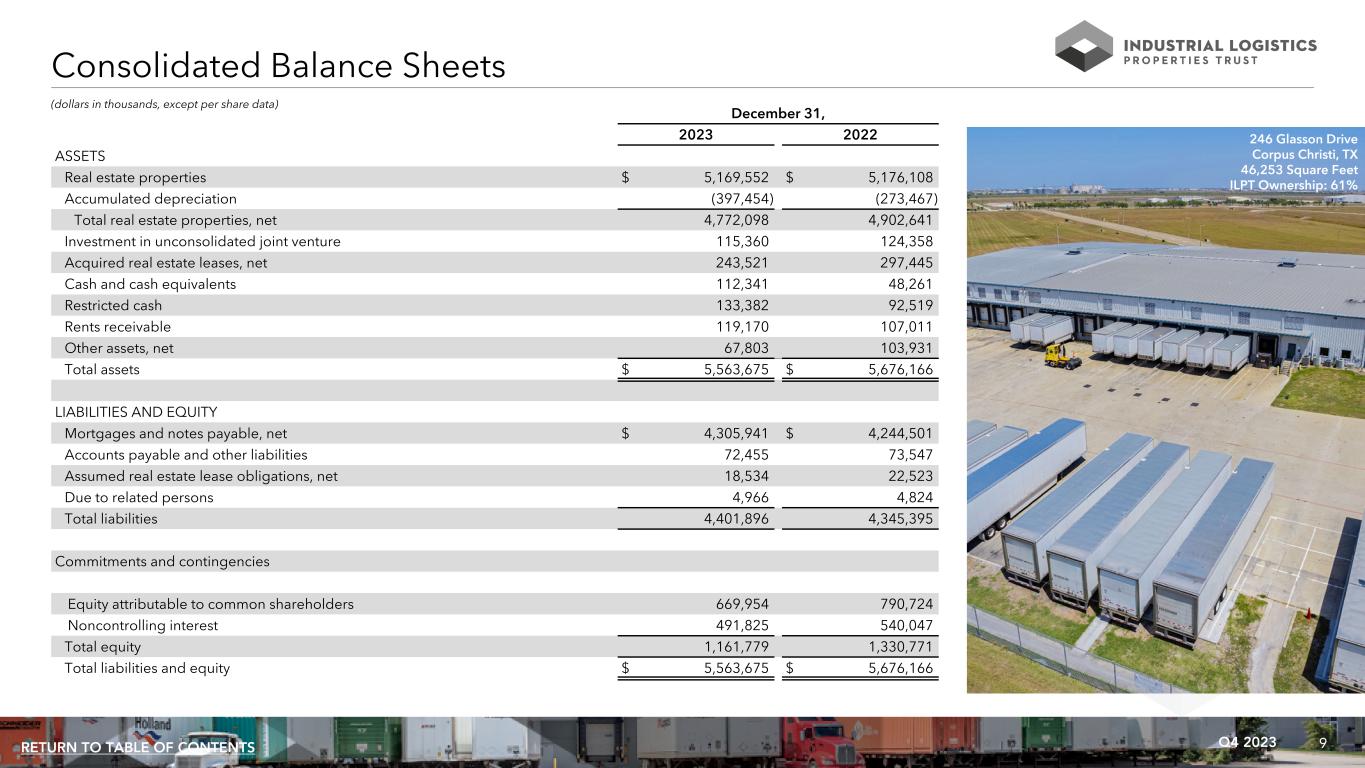
Task: Select the 18,534 lease obligations value
Action: pyautogui.click(x=747, y=476)
